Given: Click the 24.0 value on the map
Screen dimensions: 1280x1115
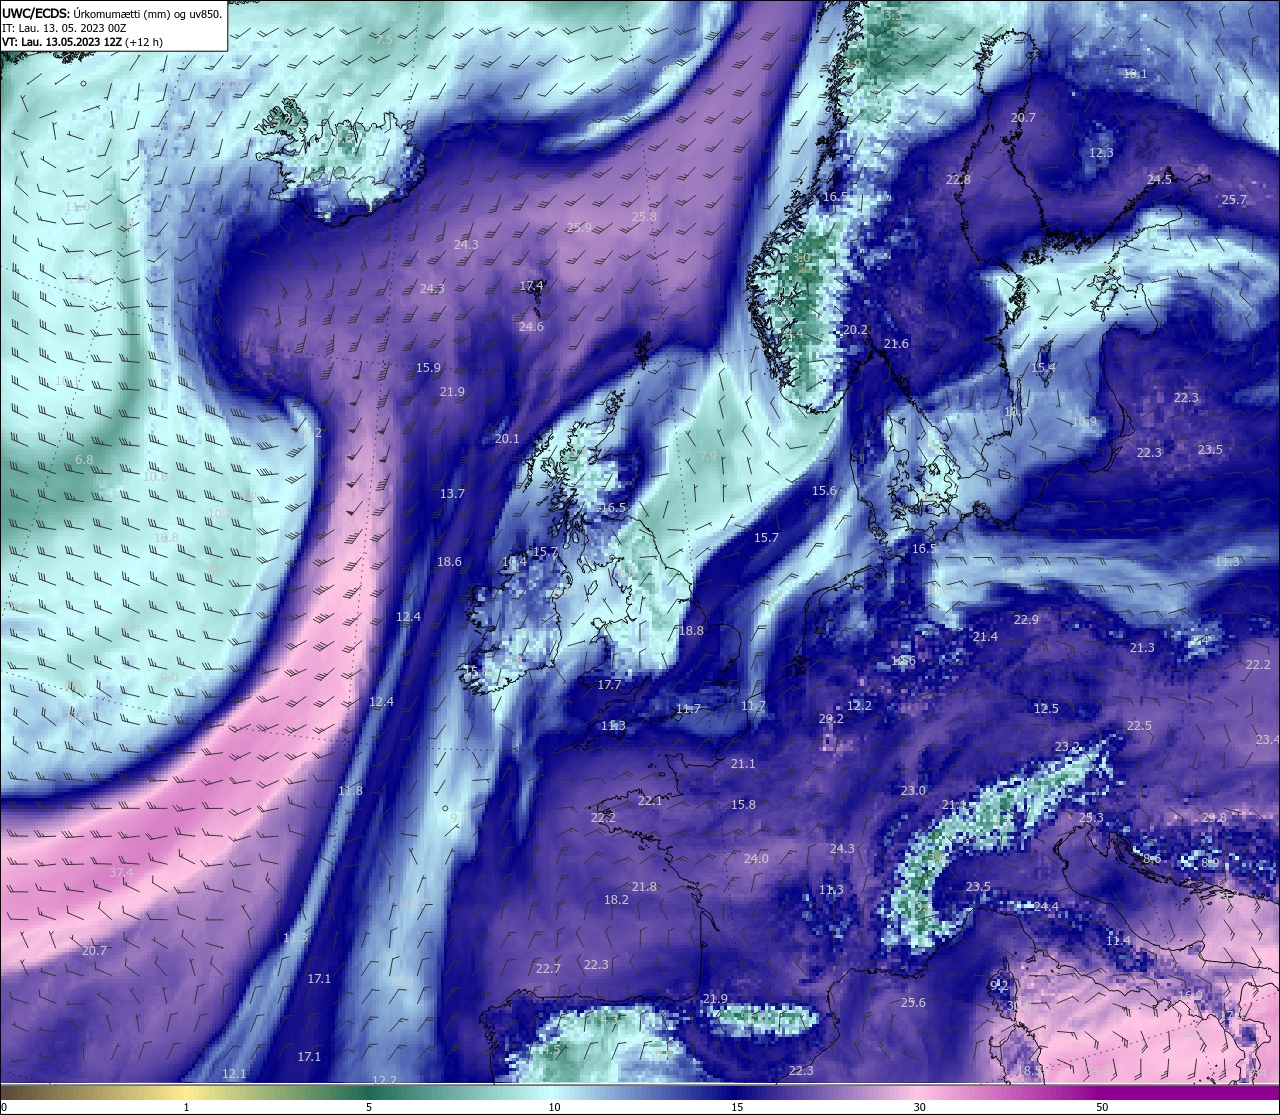Looking at the screenshot, I should click(756, 858).
